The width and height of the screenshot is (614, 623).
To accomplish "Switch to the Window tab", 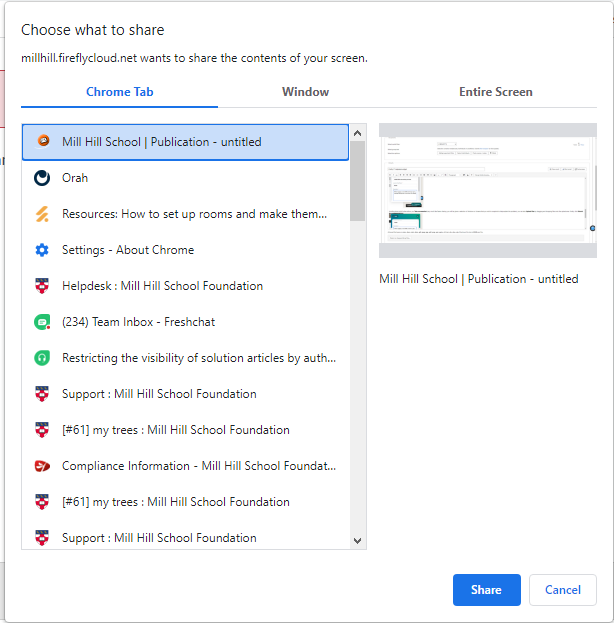I will tap(306, 92).
